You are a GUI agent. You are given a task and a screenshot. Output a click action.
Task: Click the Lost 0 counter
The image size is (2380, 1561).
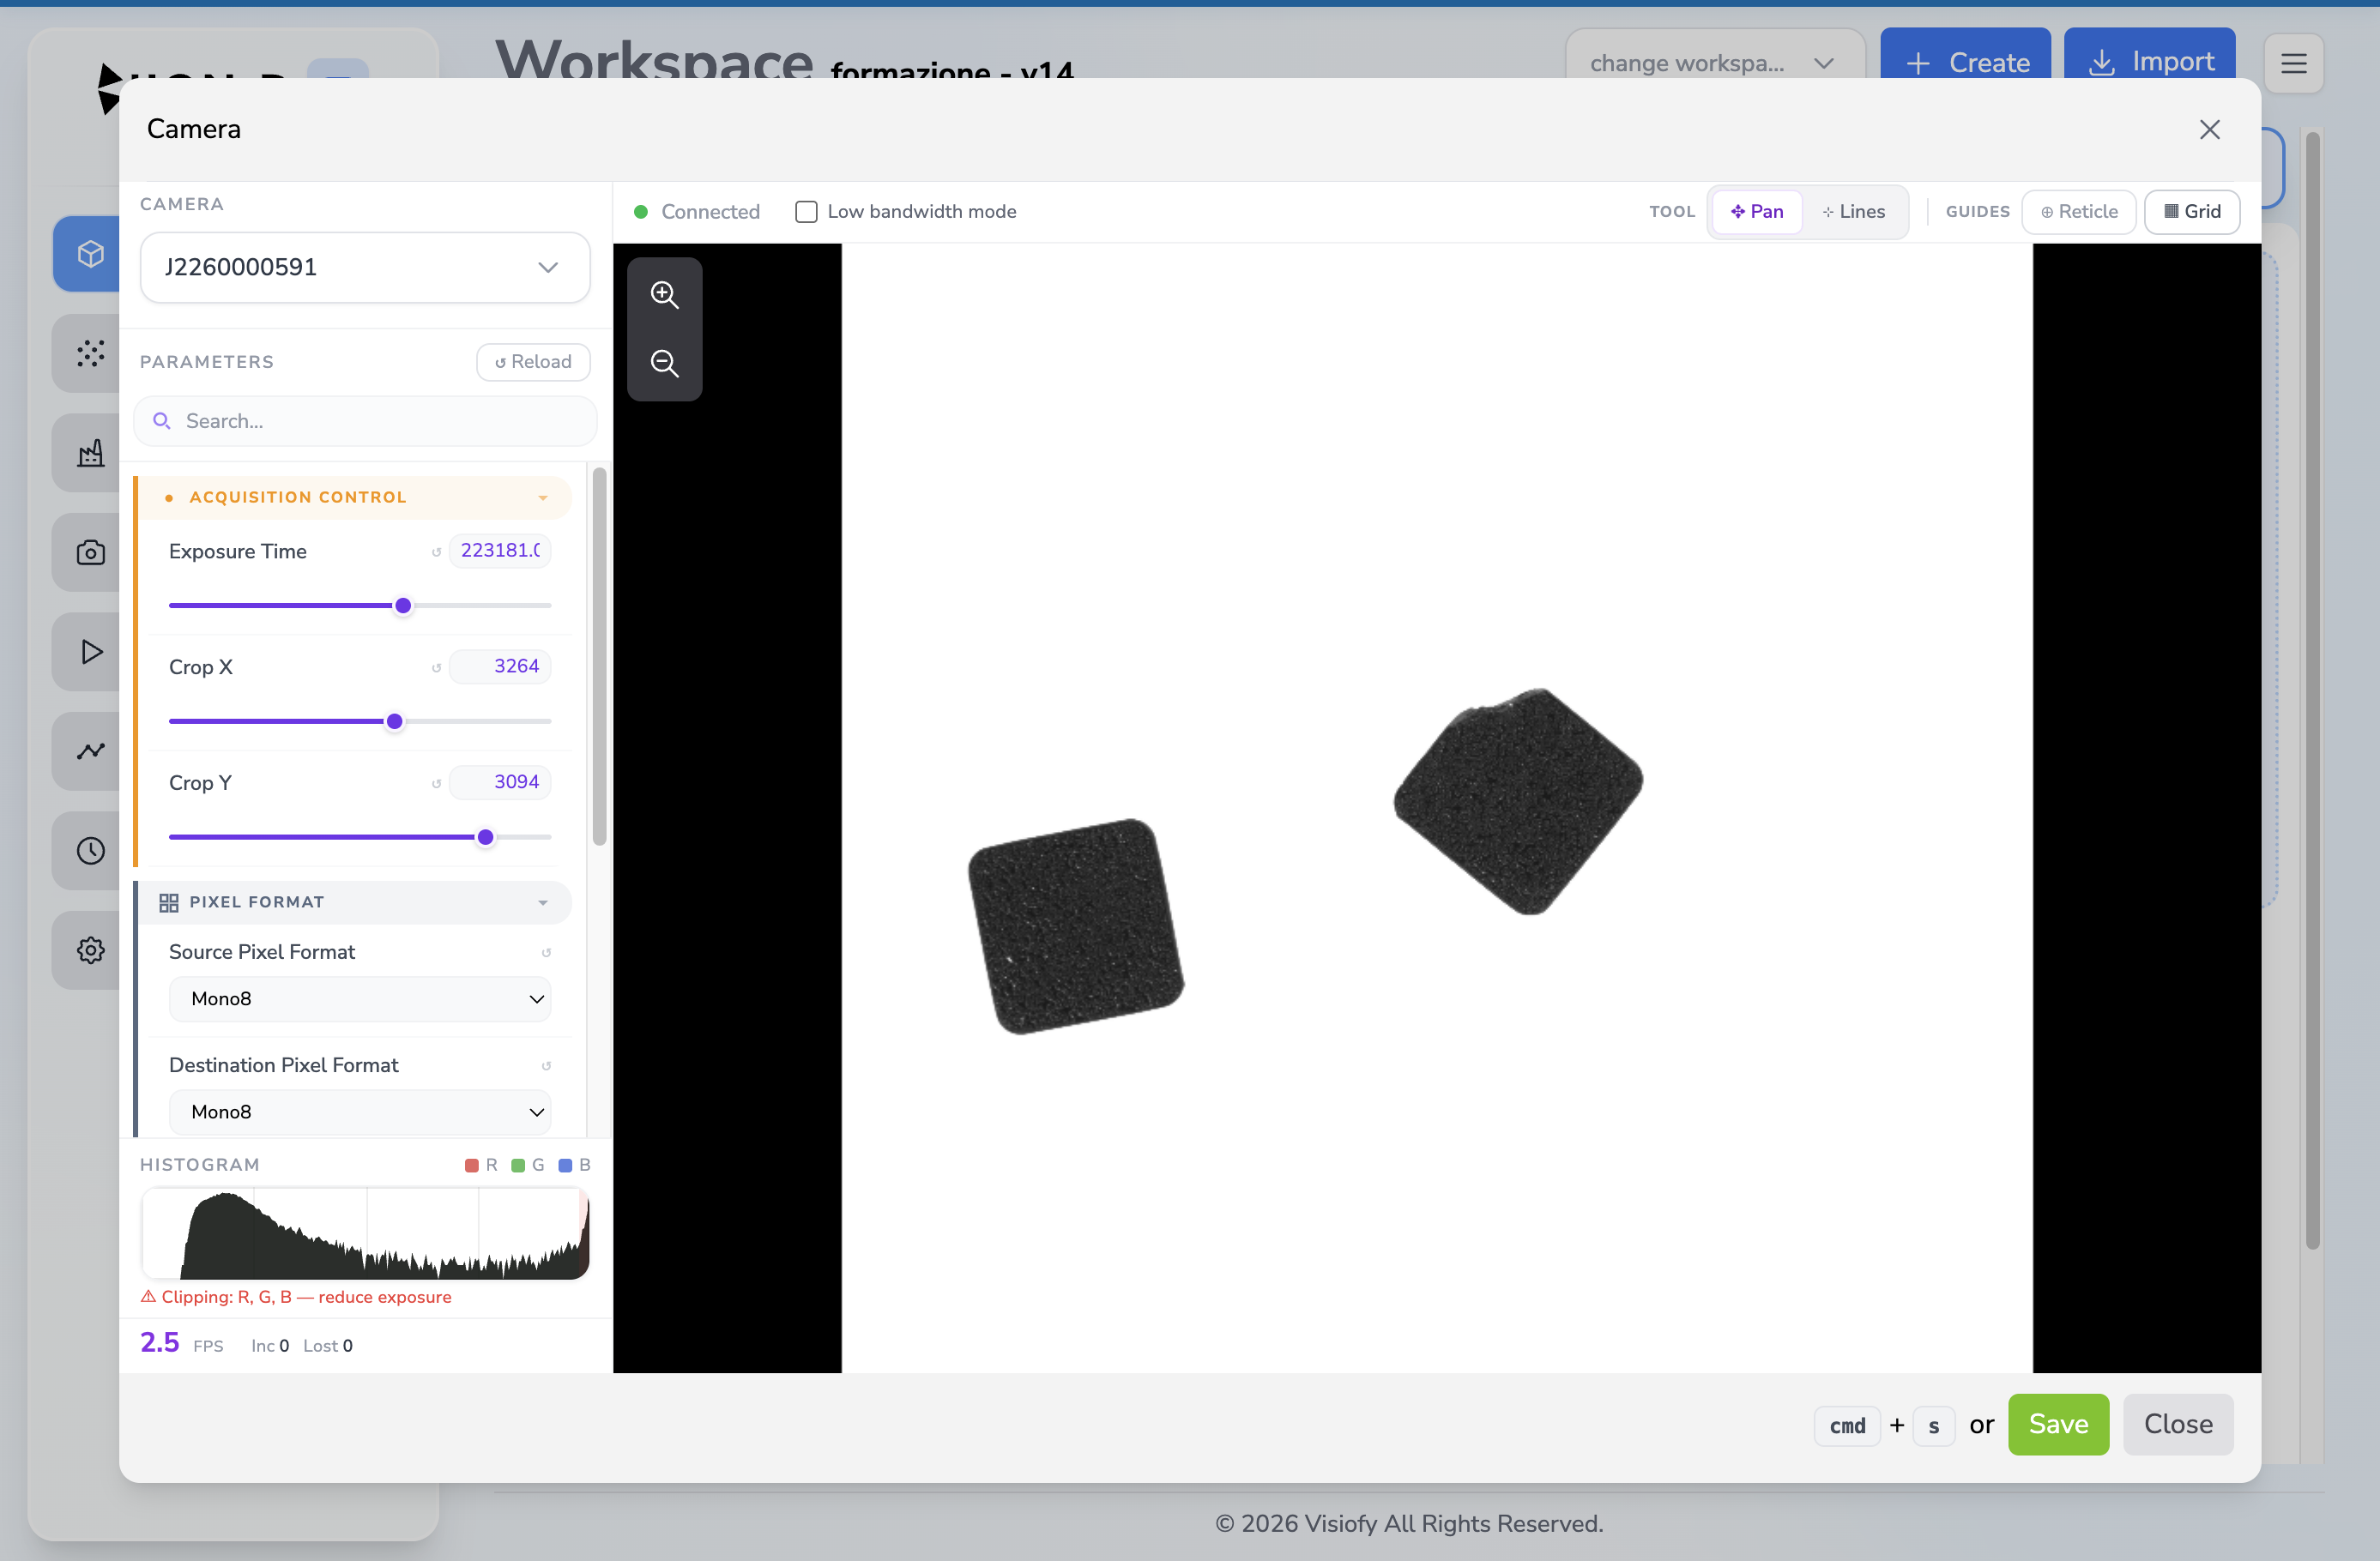pos(327,1346)
